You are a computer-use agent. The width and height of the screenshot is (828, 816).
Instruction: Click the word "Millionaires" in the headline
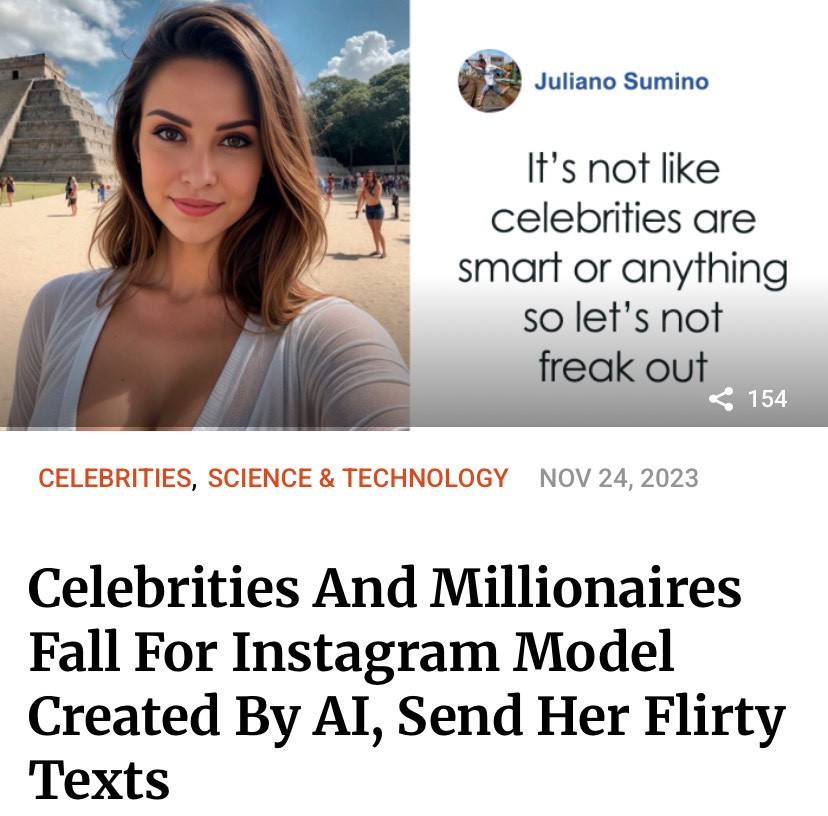pos(586,588)
